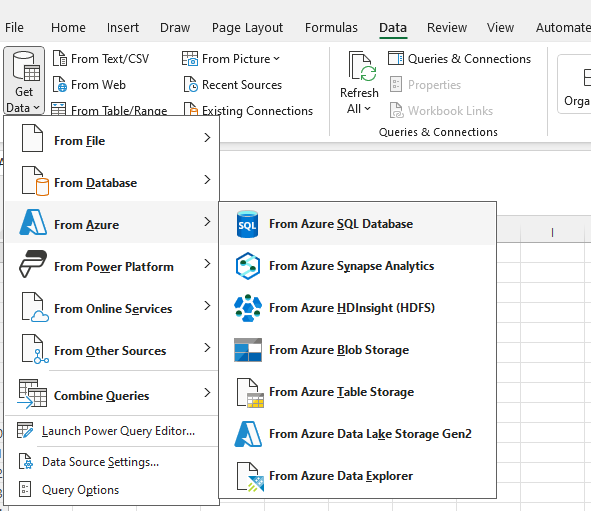The image size is (591, 511).
Task: Select Data Source Settings entry
Action: [x=112, y=462]
